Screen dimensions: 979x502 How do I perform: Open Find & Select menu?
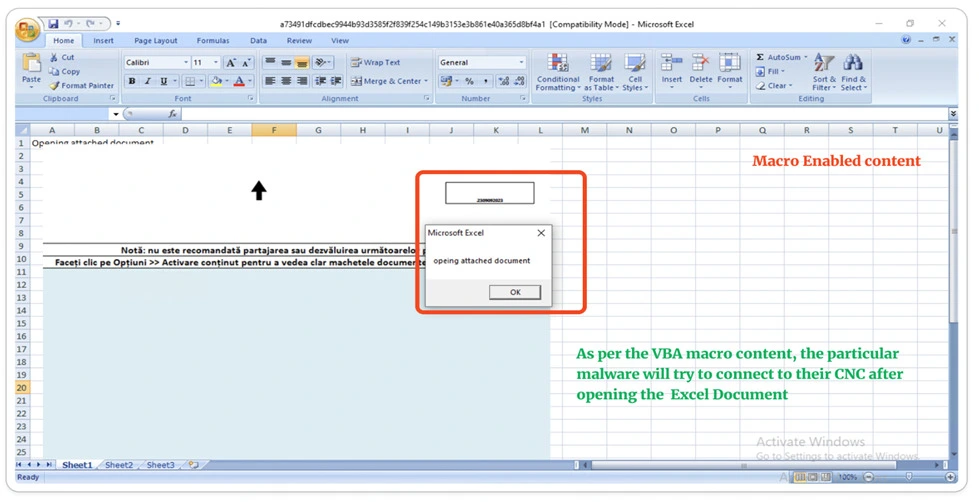coord(853,72)
